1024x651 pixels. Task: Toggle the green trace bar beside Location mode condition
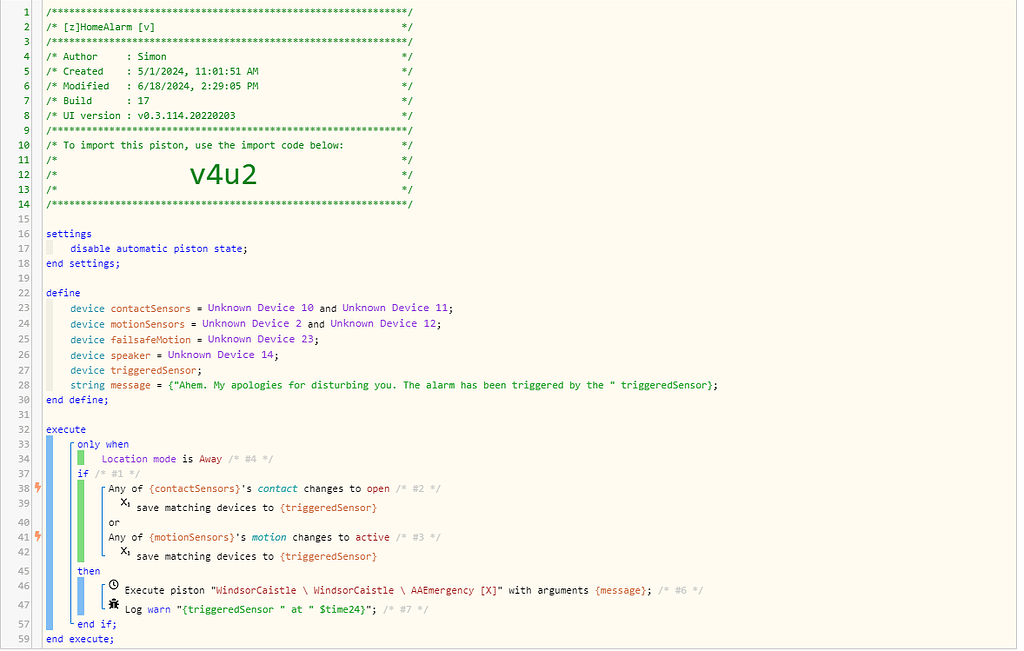point(80,459)
